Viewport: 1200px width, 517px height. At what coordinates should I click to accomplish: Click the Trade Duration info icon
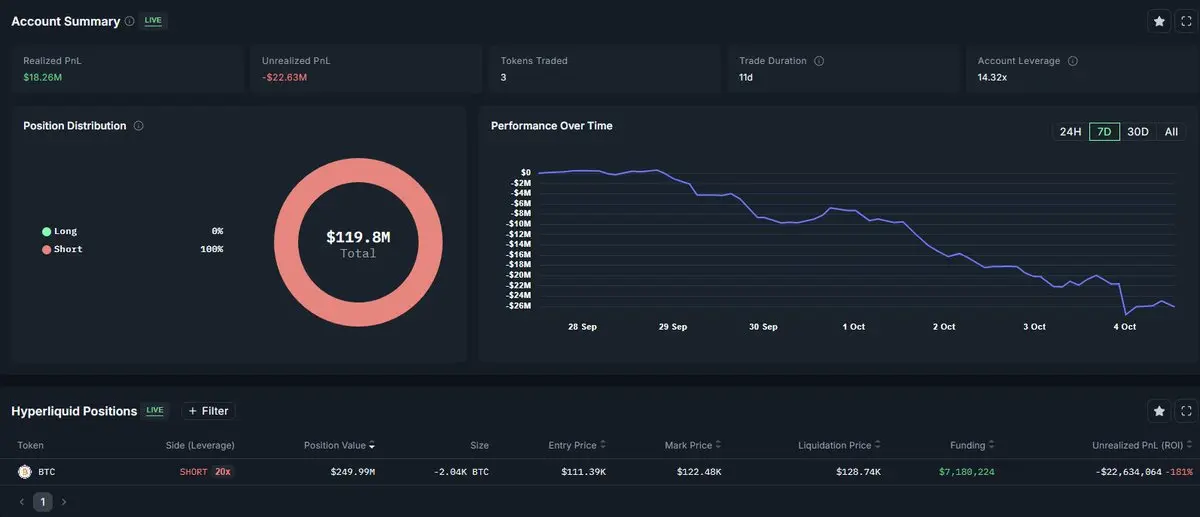(819, 61)
